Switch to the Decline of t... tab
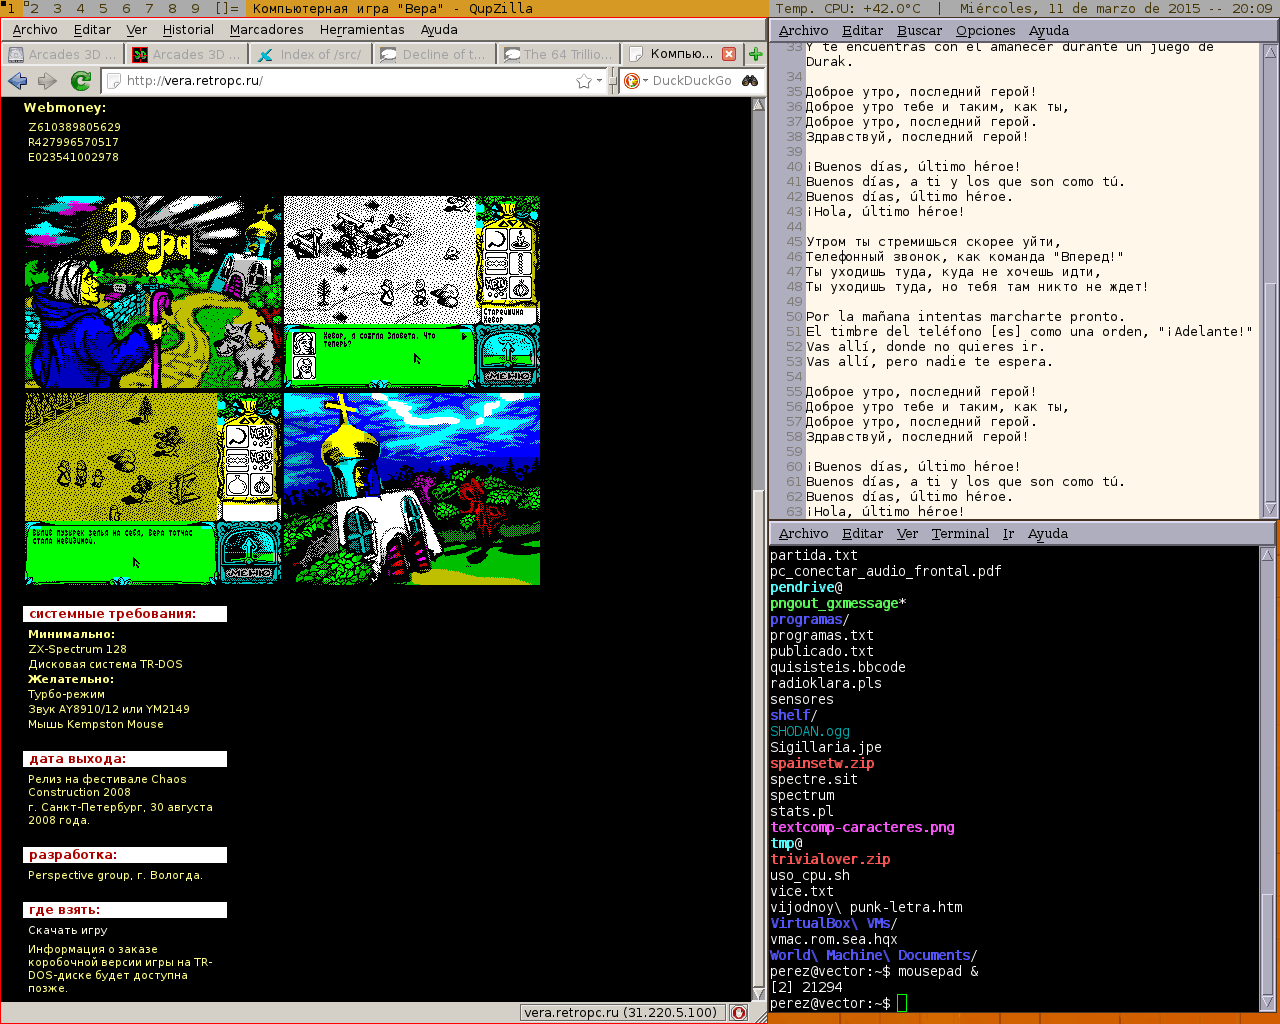Screen dimensions: 1280x1024 point(433,54)
